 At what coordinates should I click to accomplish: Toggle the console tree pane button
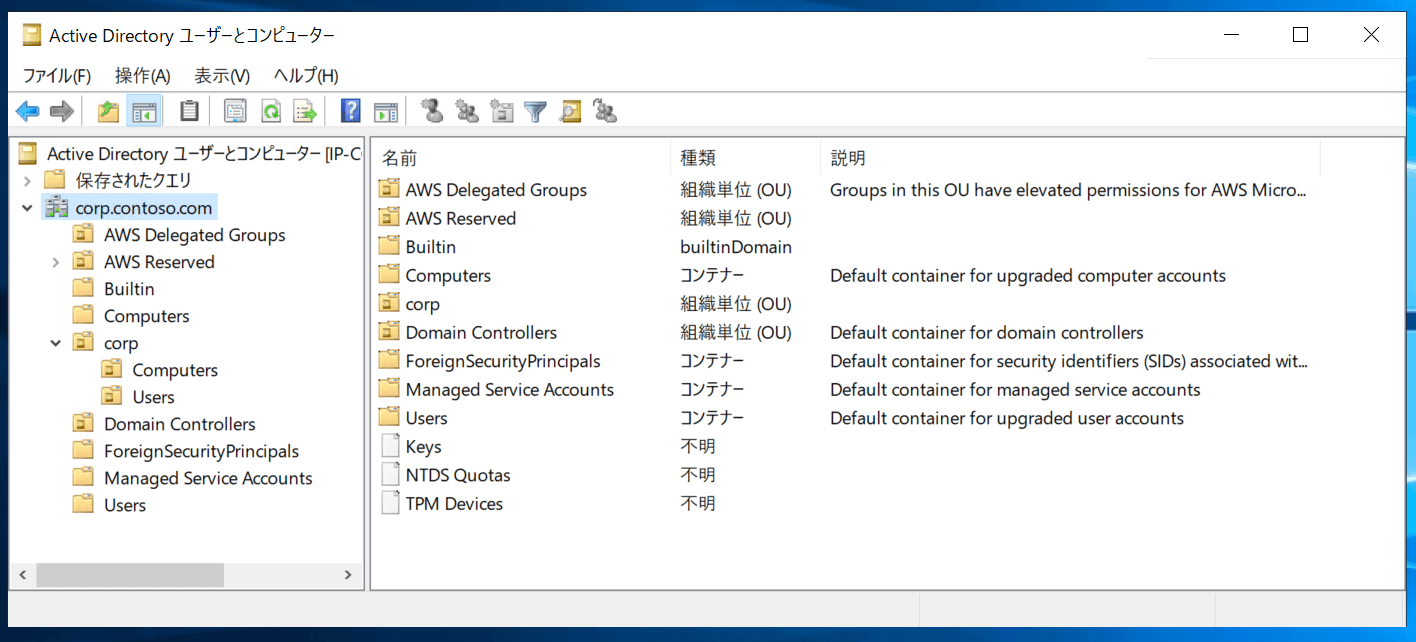coord(144,111)
